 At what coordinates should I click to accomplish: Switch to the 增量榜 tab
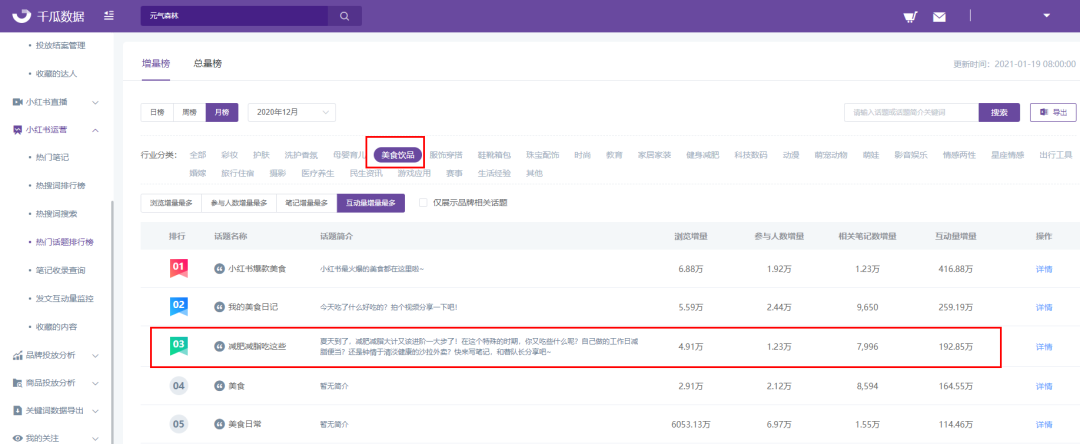156,63
